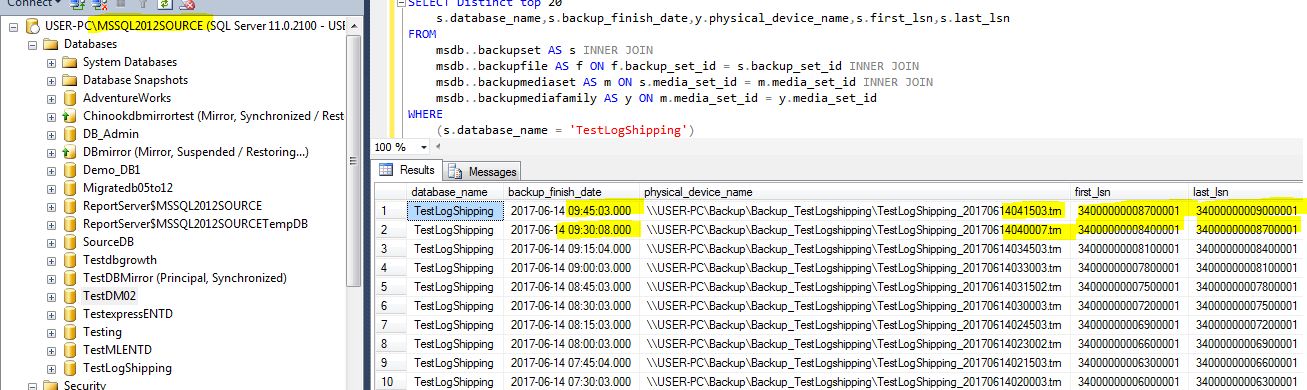Collapse the Databases folder node

tap(32, 45)
